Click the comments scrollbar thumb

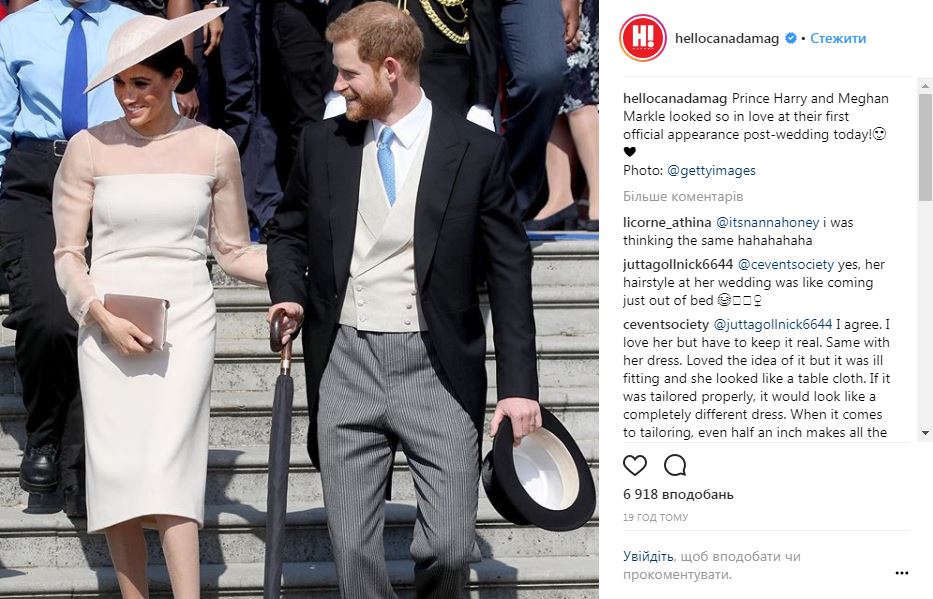(925, 146)
